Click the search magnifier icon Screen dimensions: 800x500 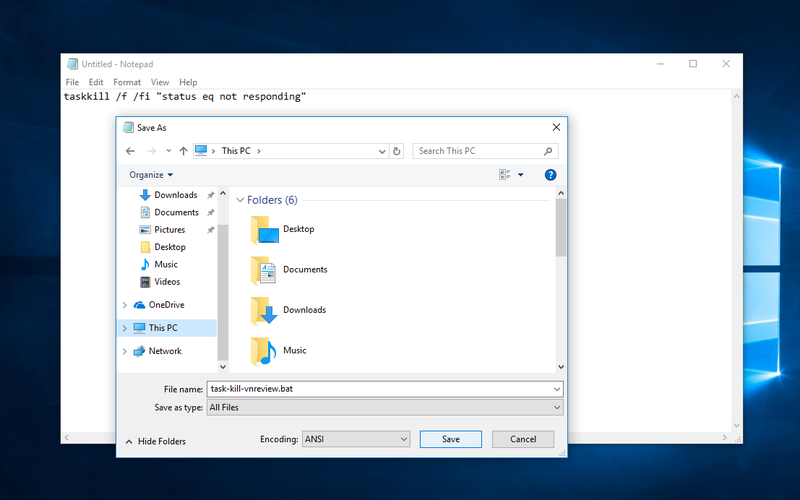548,151
